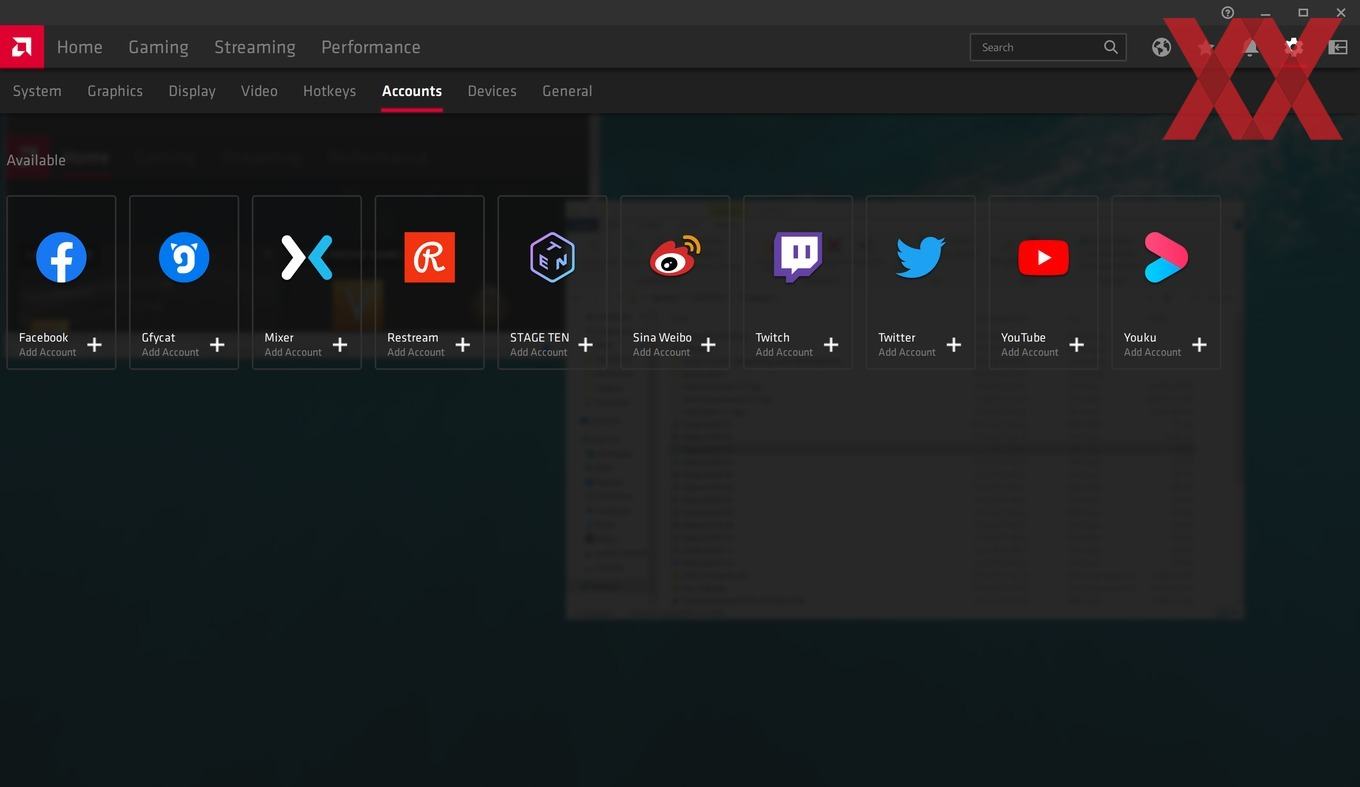Click the STAGE TEN logo icon
1360x787 pixels.
click(552, 257)
